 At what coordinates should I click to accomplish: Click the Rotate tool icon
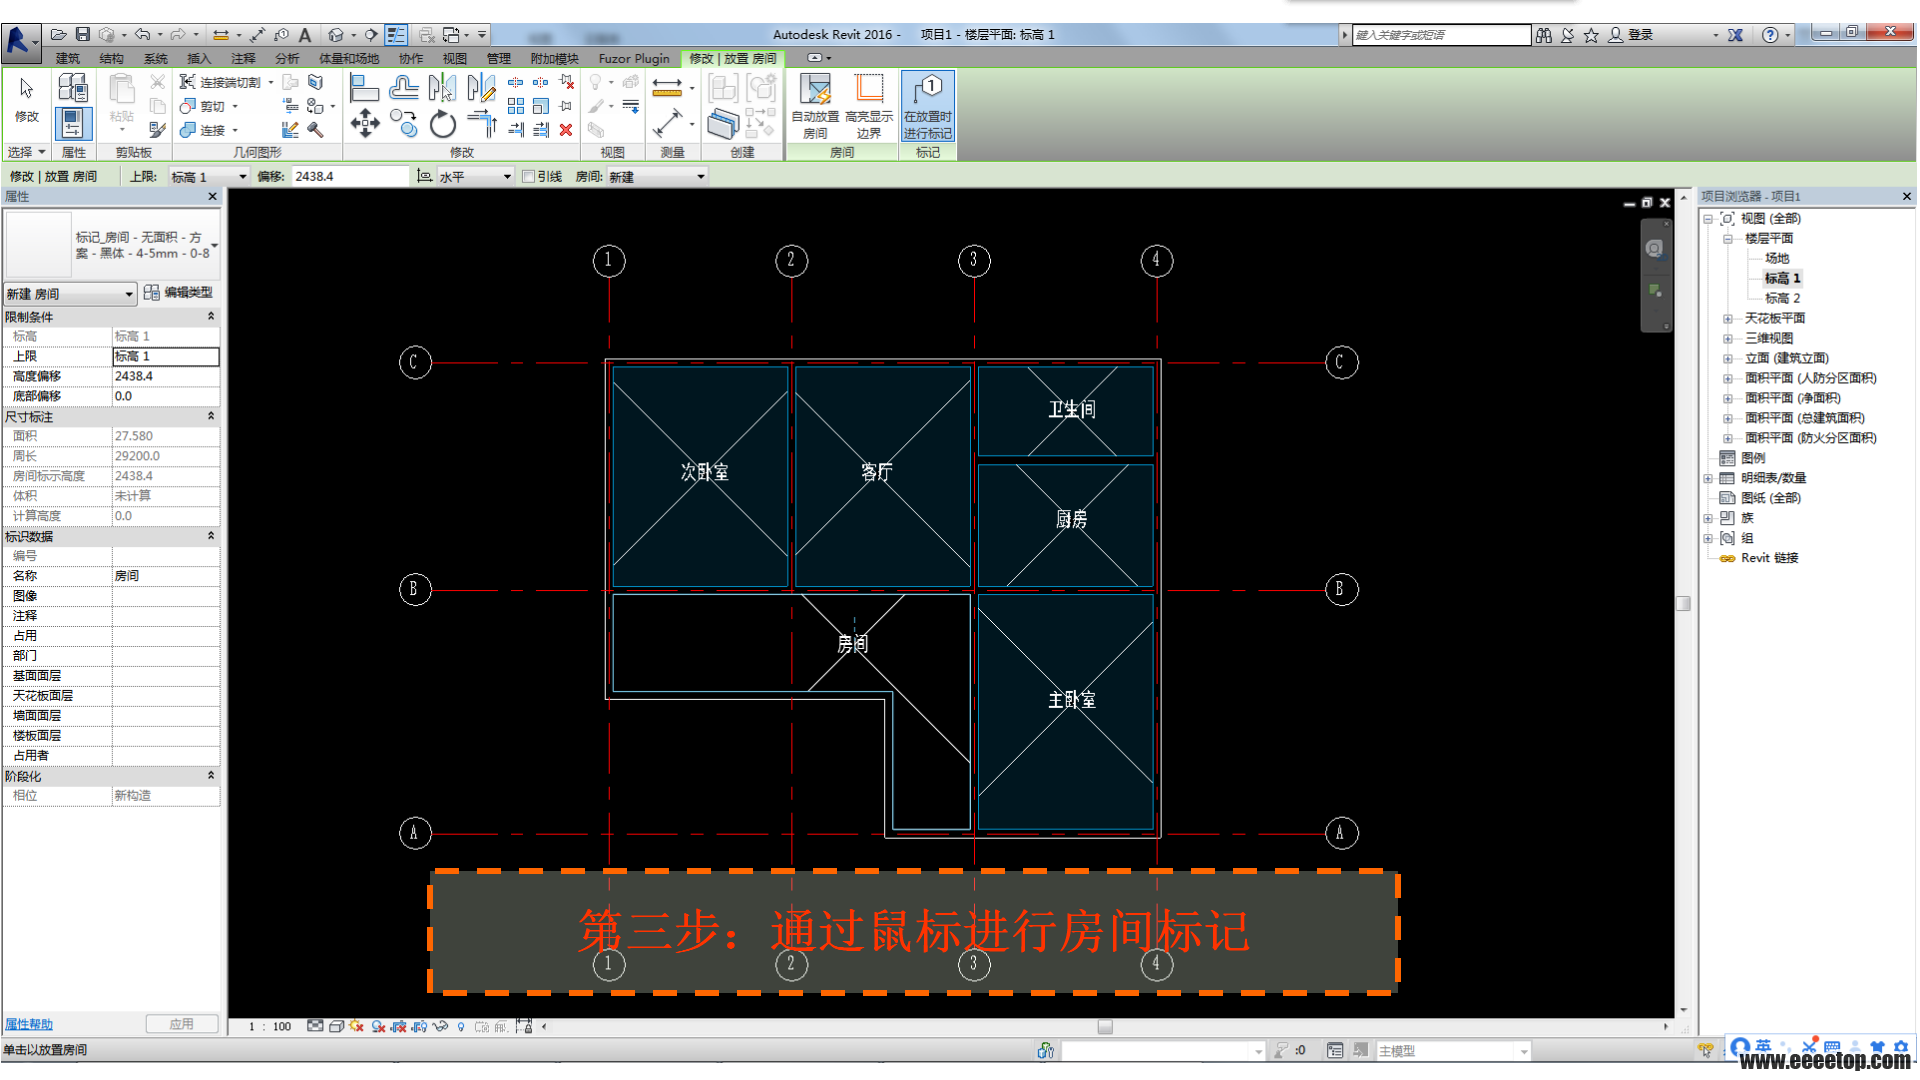442,124
